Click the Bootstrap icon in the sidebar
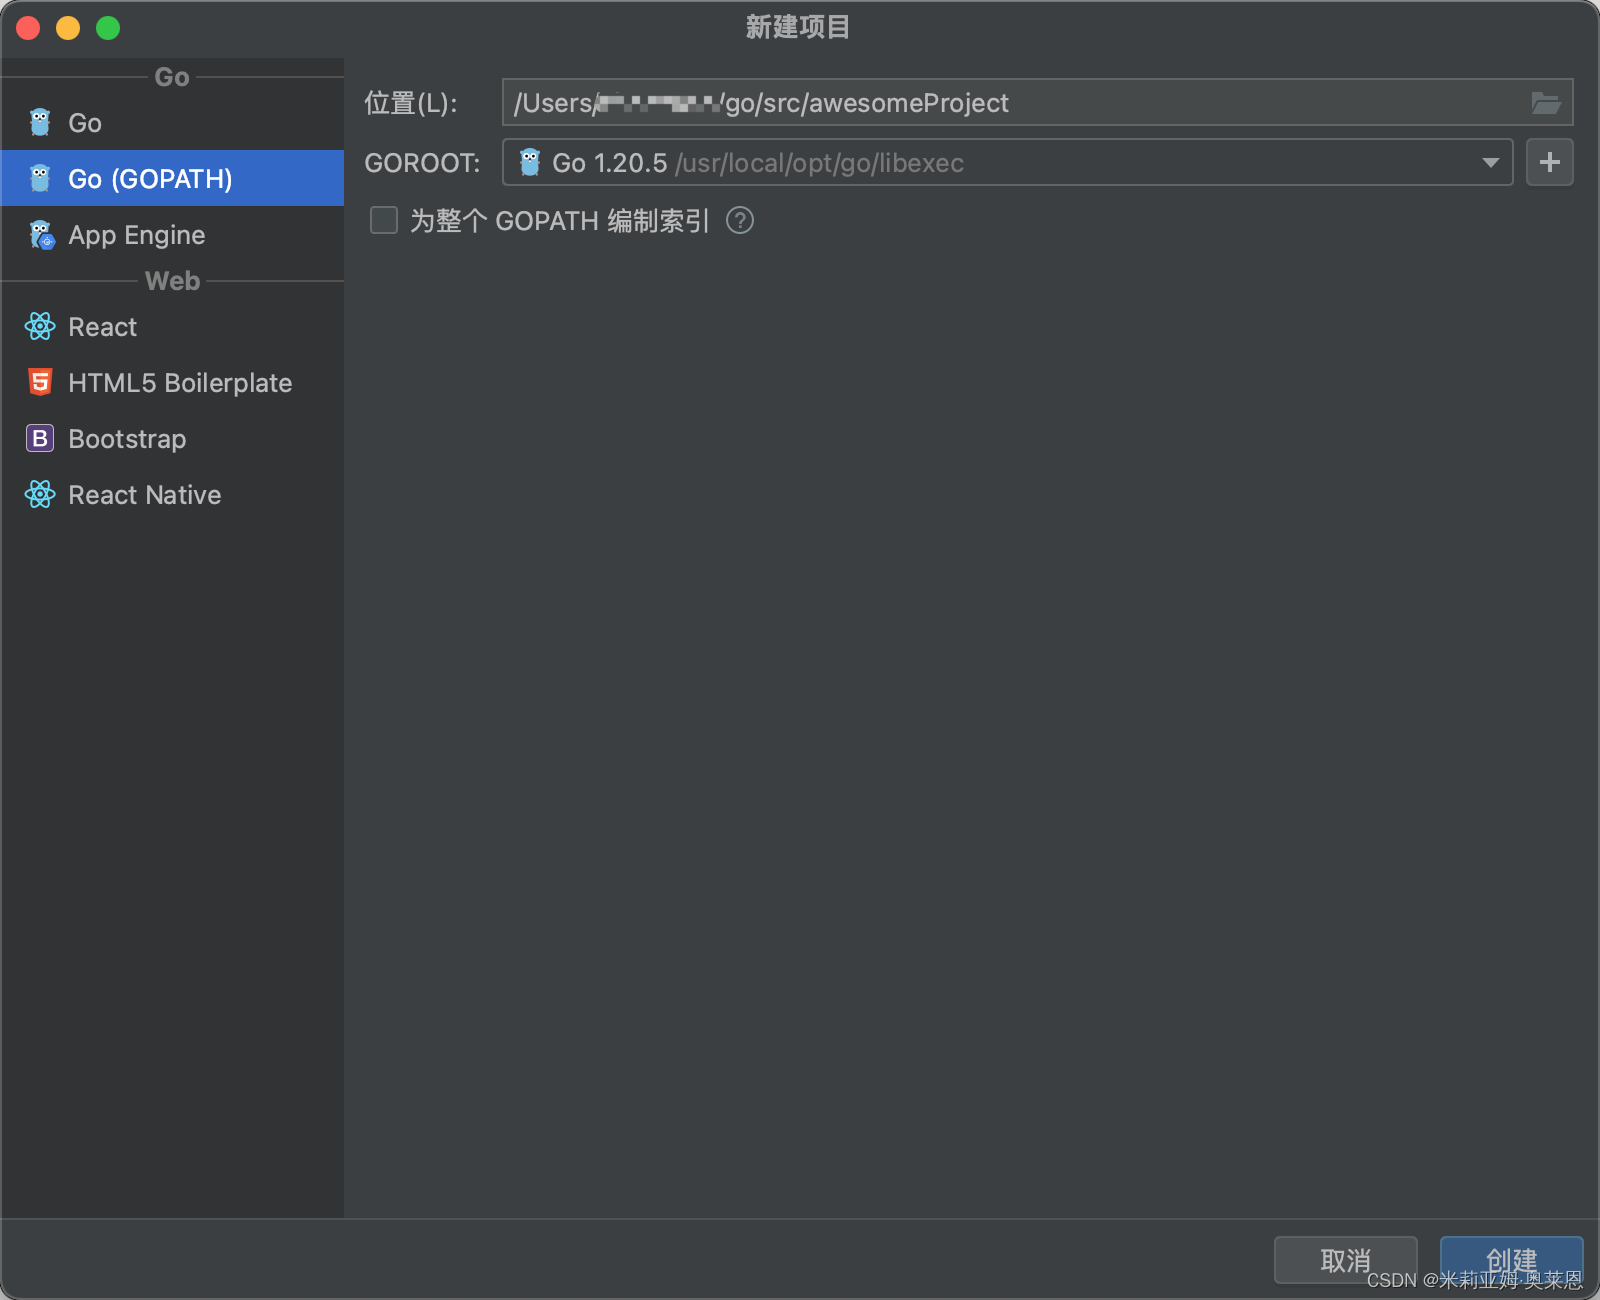1600x1300 pixels. (39, 438)
